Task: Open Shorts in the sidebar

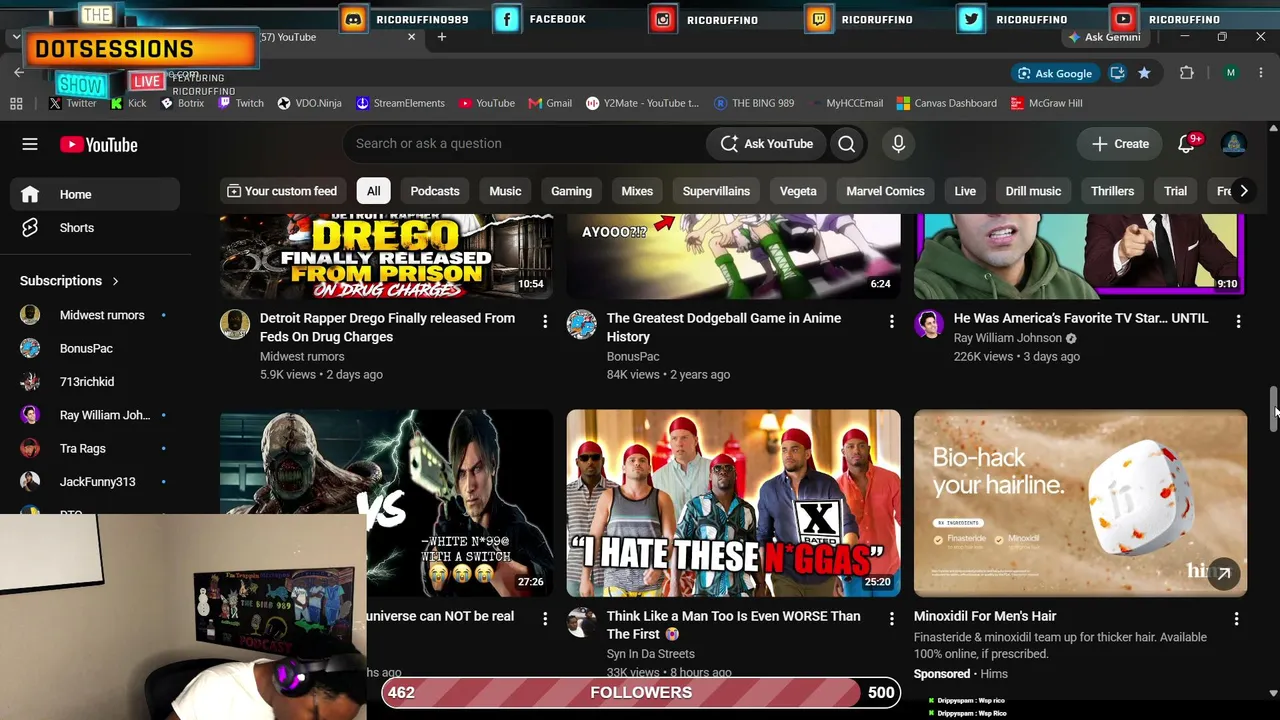Action: click(x=95, y=228)
